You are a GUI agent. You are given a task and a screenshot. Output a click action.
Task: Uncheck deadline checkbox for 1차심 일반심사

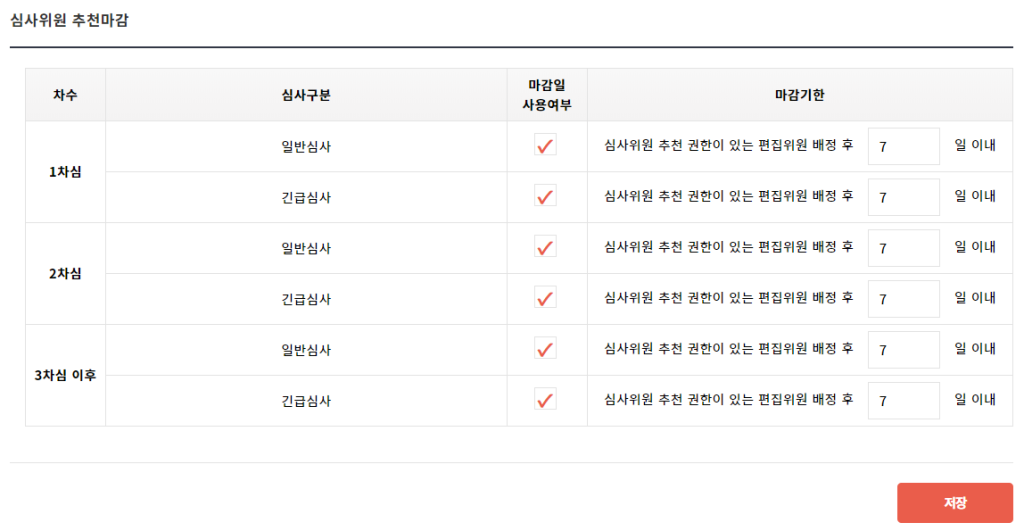point(545,145)
